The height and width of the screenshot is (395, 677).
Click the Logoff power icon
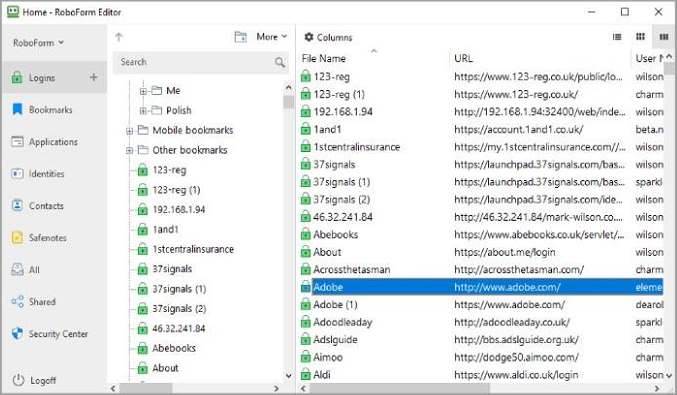click(18, 380)
